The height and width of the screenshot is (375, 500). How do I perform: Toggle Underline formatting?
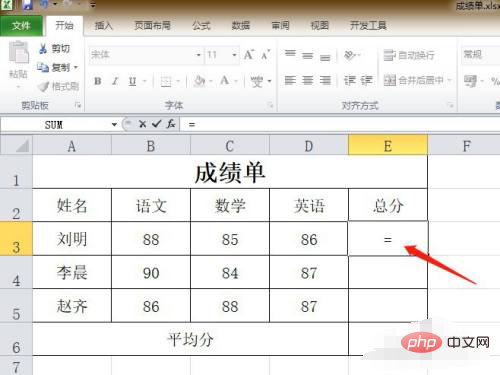[x=132, y=81]
